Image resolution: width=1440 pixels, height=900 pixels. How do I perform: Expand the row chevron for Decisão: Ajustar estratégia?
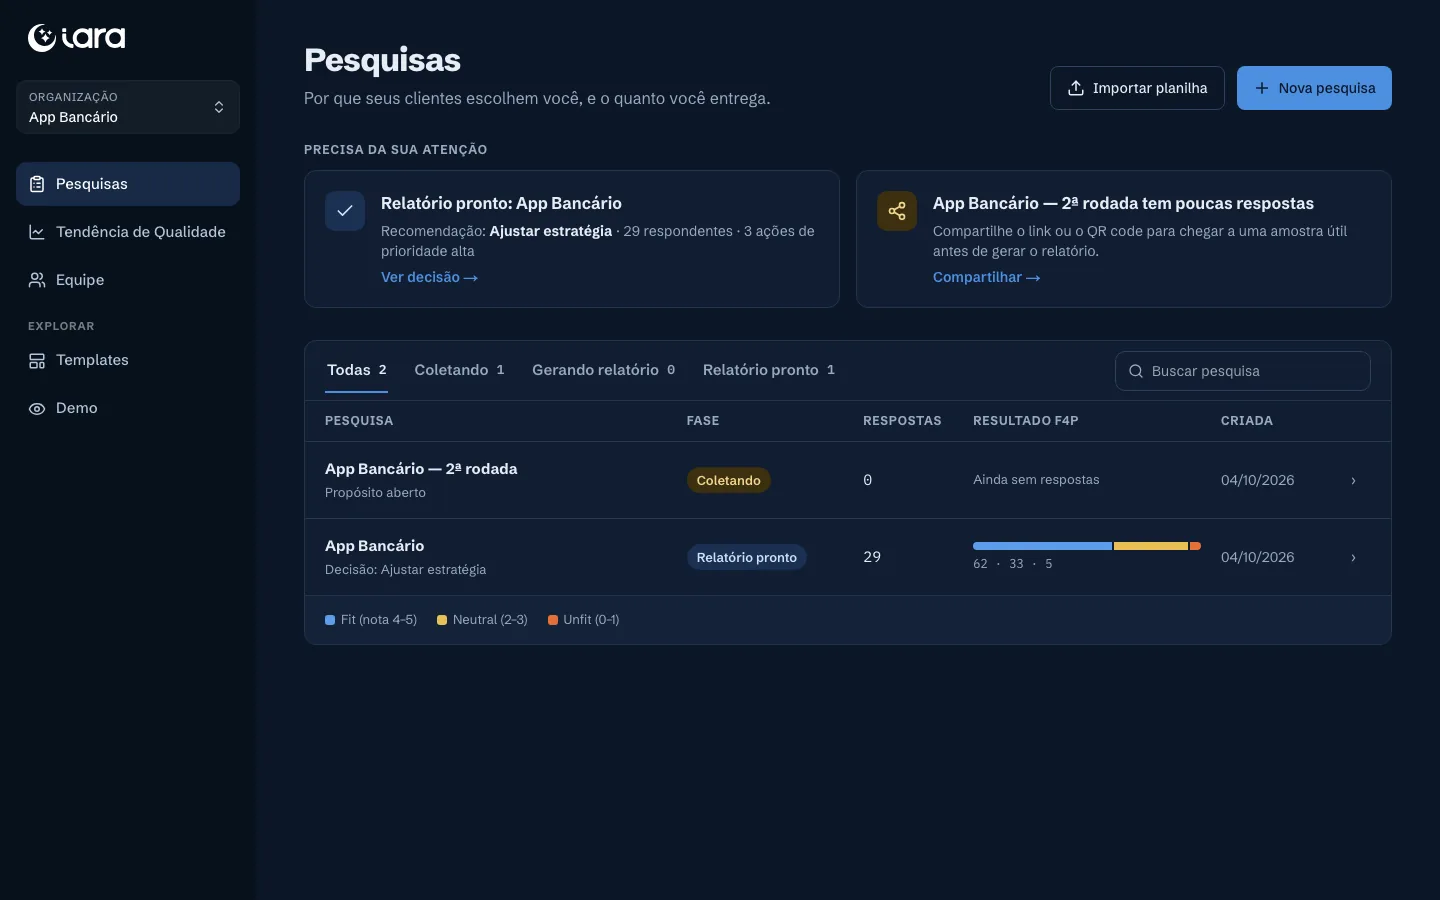pos(1354,557)
